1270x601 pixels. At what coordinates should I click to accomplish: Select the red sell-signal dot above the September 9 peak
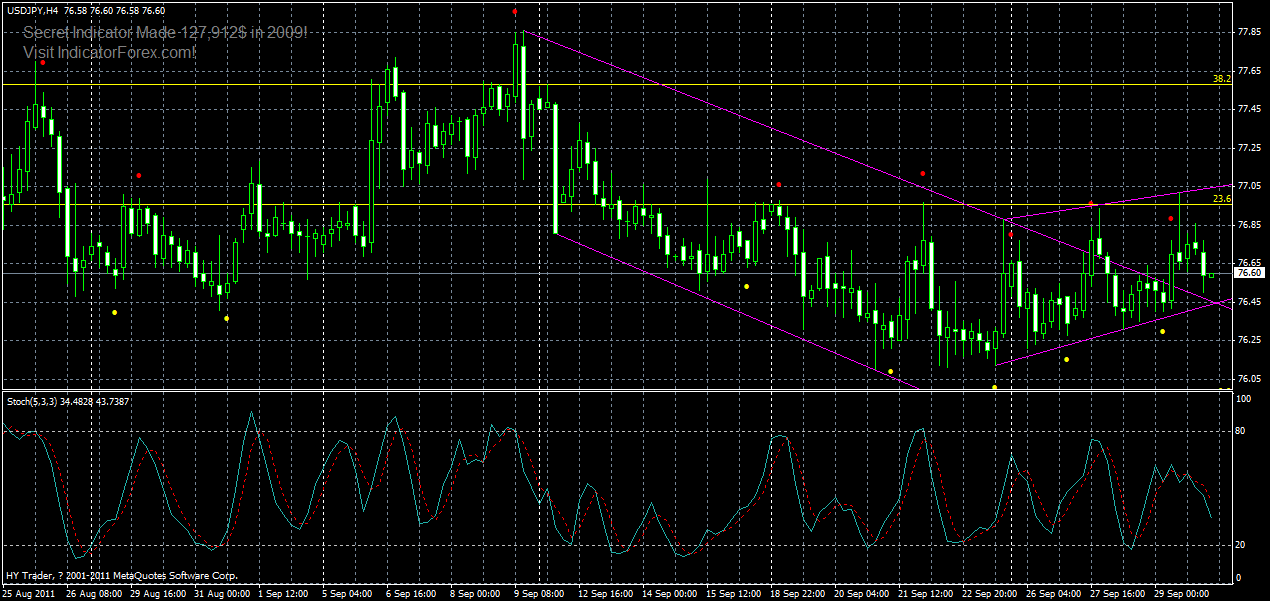[515, 10]
